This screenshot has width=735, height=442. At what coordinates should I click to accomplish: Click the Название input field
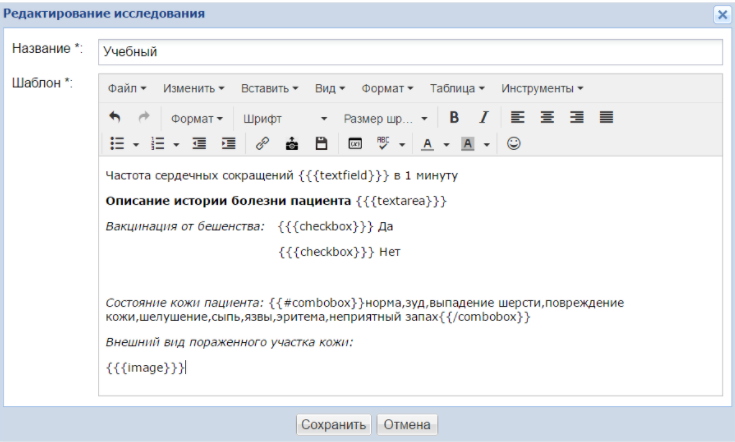coord(410,51)
